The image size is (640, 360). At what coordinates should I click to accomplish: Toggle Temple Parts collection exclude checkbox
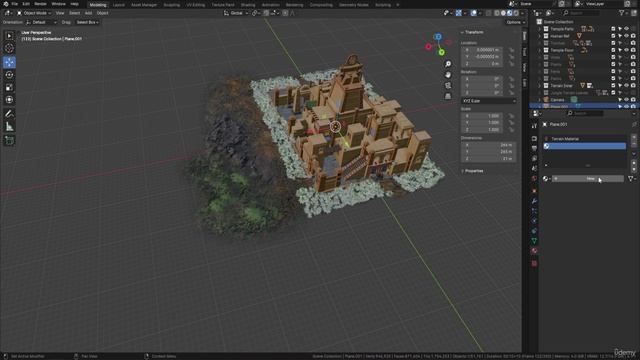(613, 29)
